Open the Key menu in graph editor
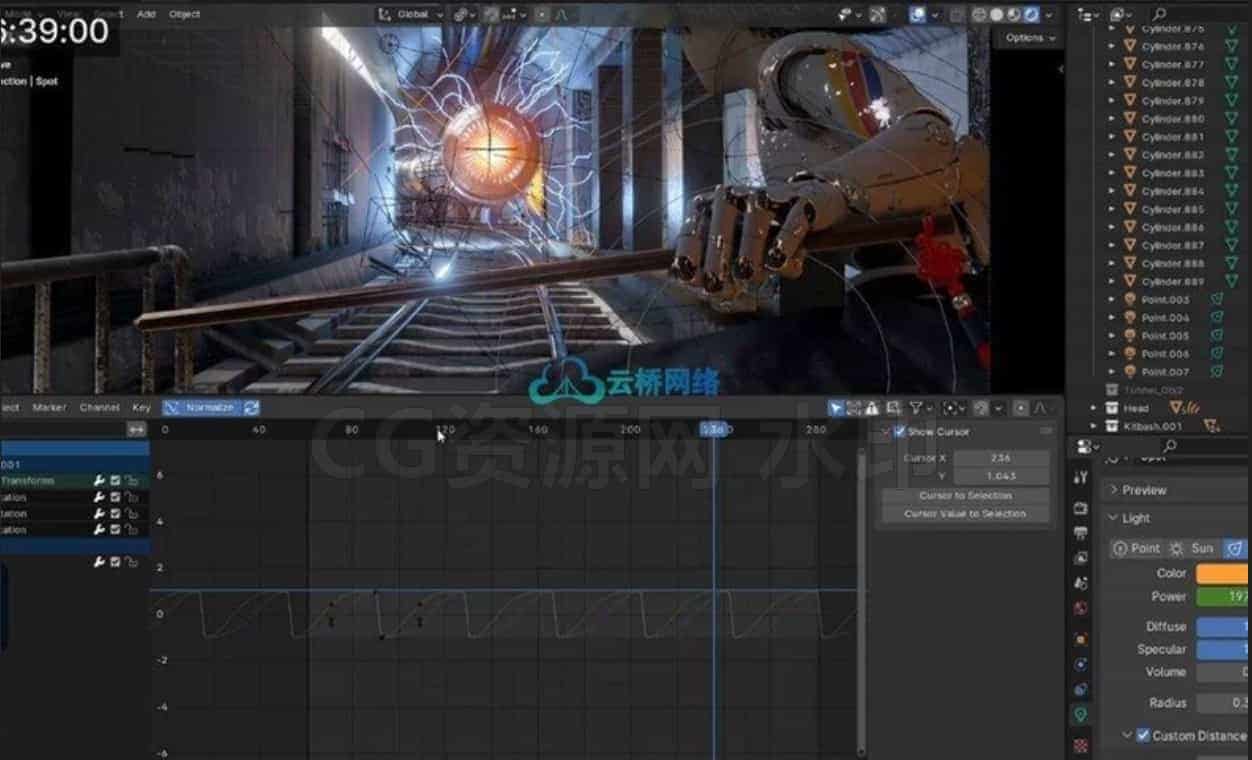The image size is (1252, 760). pyautogui.click(x=141, y=408)
